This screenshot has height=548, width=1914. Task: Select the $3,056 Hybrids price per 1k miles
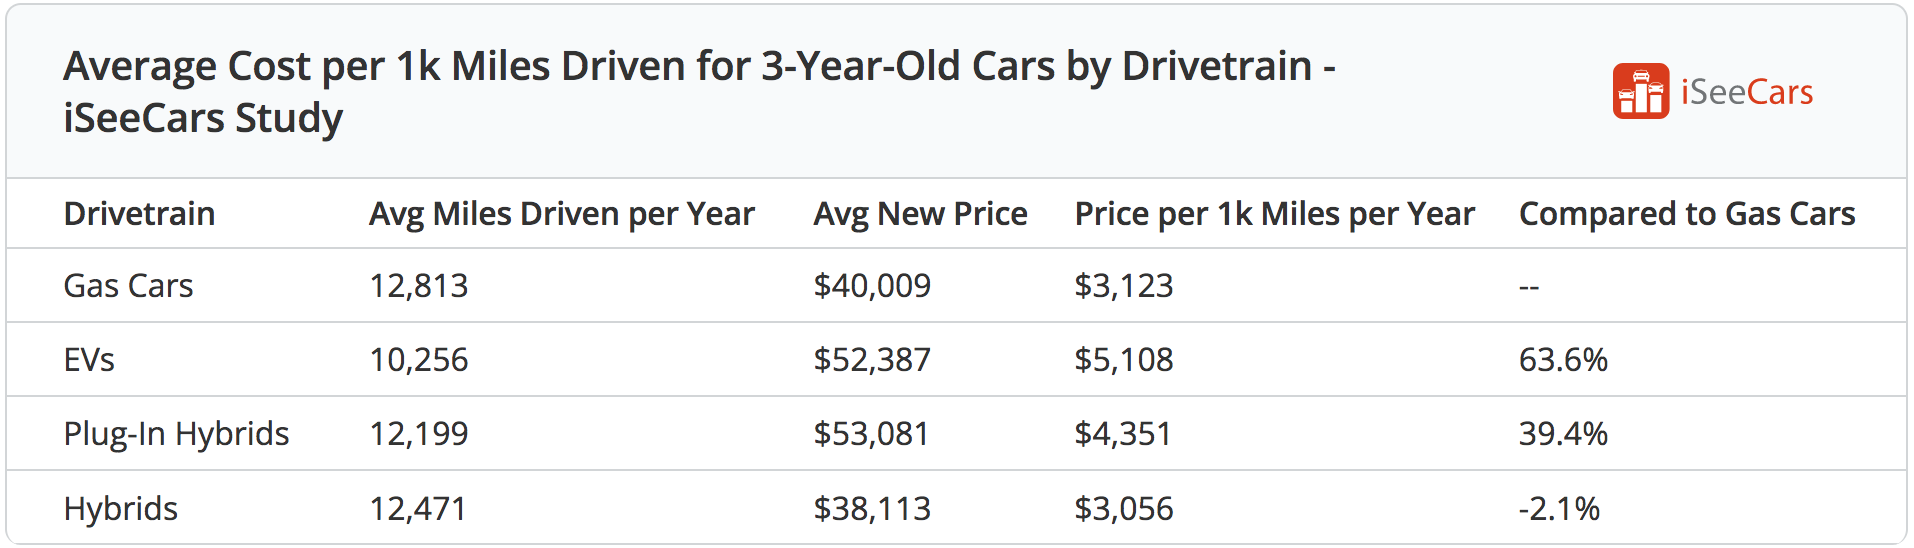(x=1123, y=509)
